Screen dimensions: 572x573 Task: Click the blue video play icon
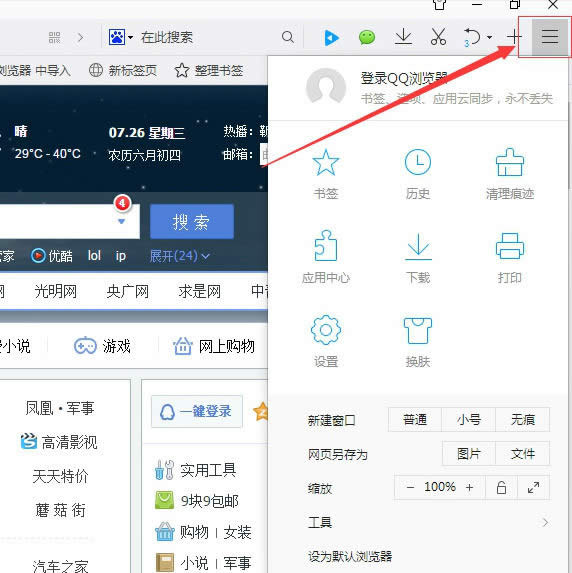pos(332,37)
